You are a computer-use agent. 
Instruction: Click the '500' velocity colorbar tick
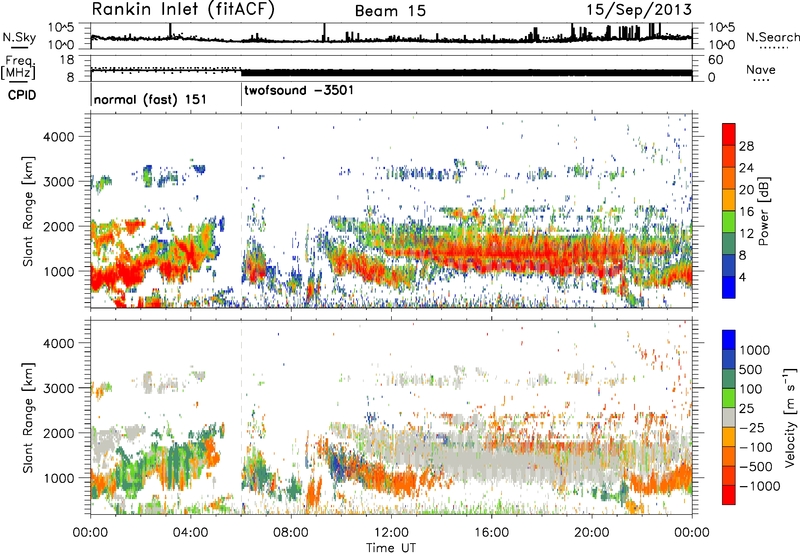click(751, 369)
